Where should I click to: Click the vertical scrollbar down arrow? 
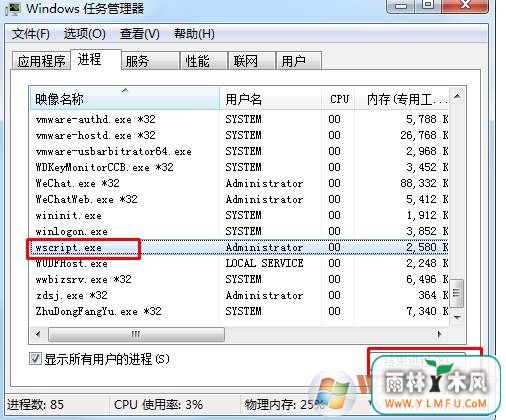(x=457, y=317)
